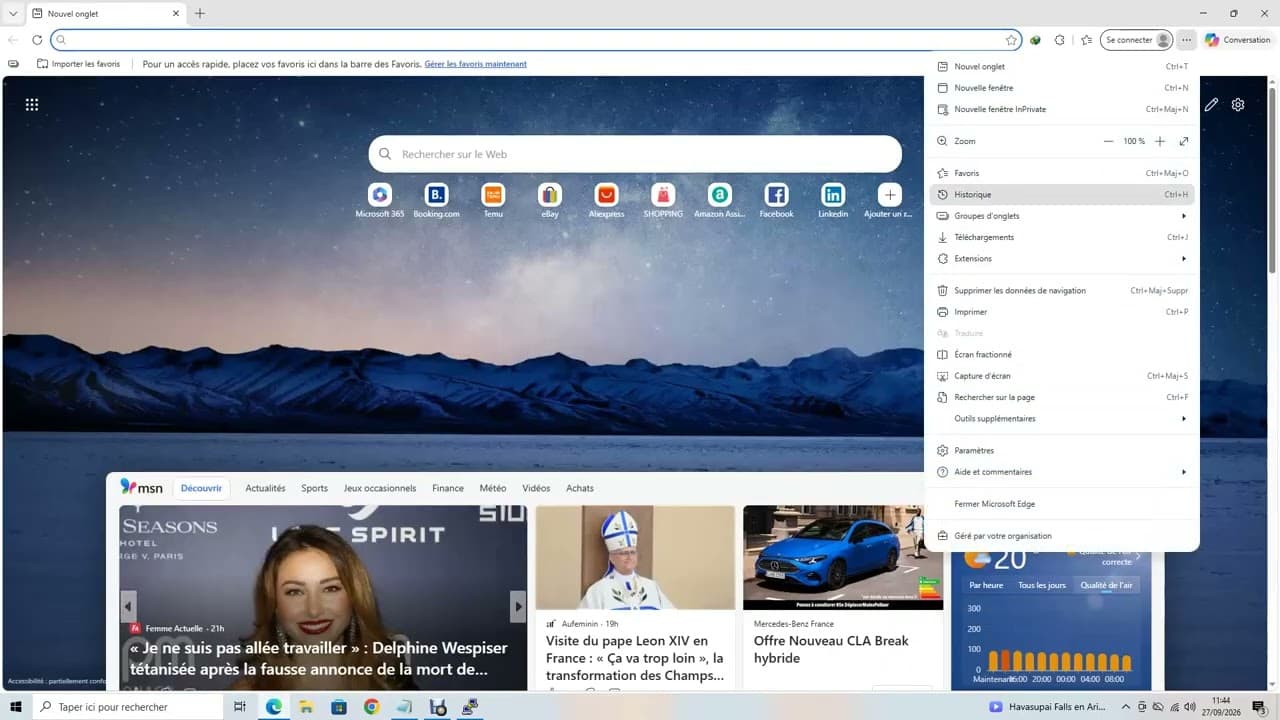
Task: Open Paramètres from the menu
Action: [x=1062, y=450]
